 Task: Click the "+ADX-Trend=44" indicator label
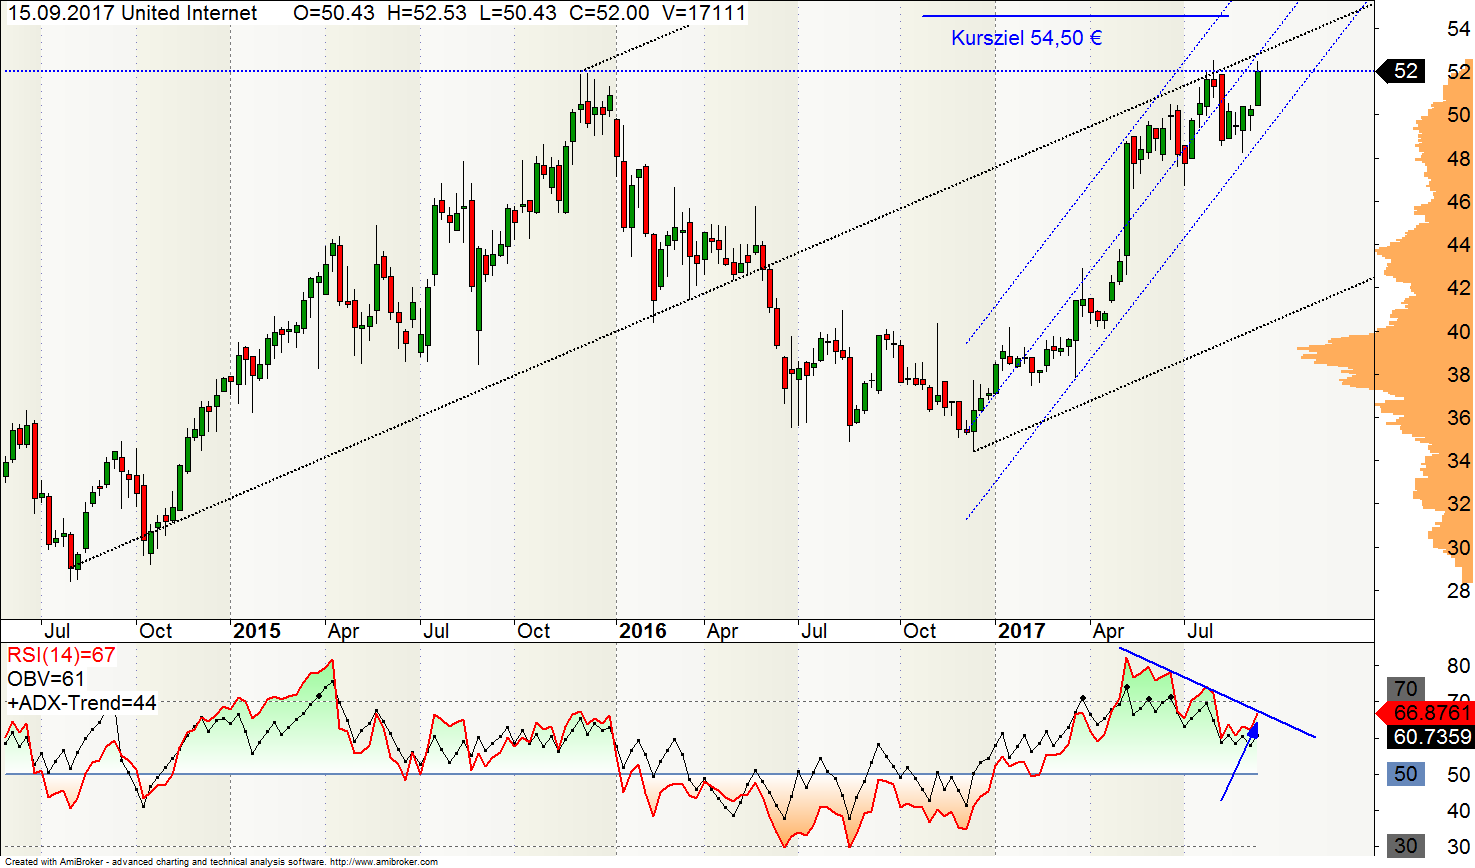click(x=82, y=703)
